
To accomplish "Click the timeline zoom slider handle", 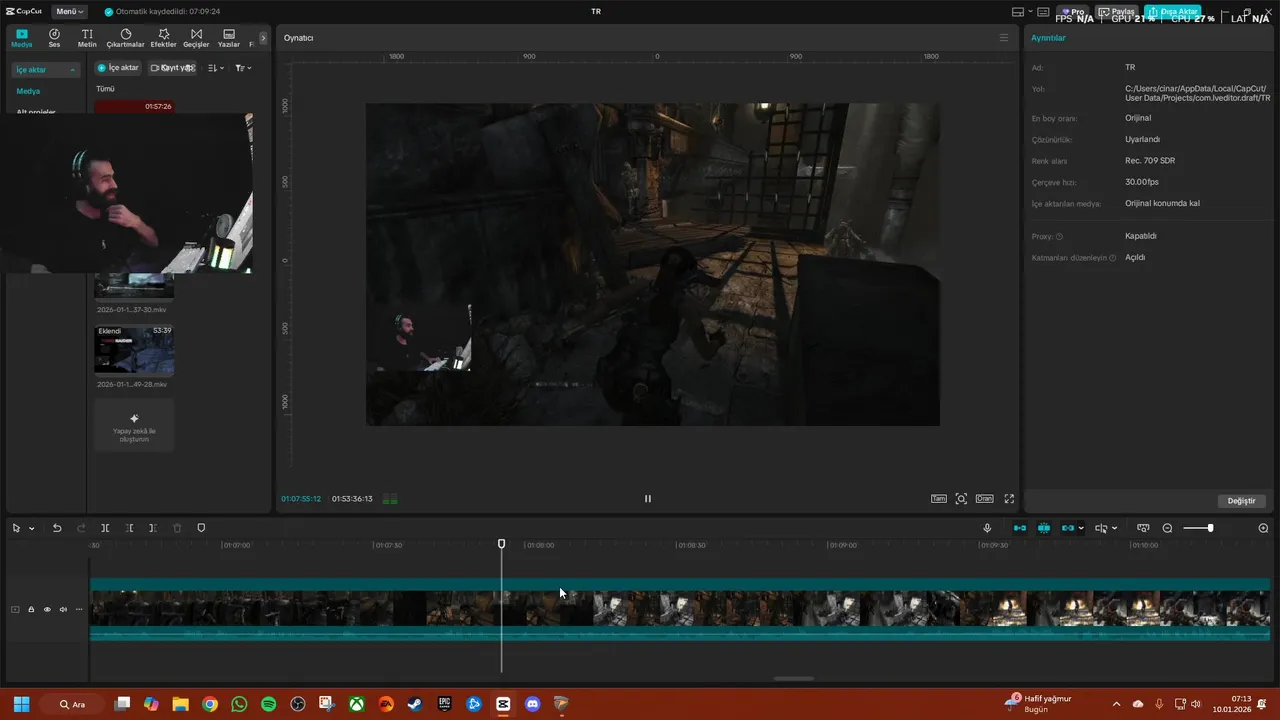I will (x=1210, y=528).
